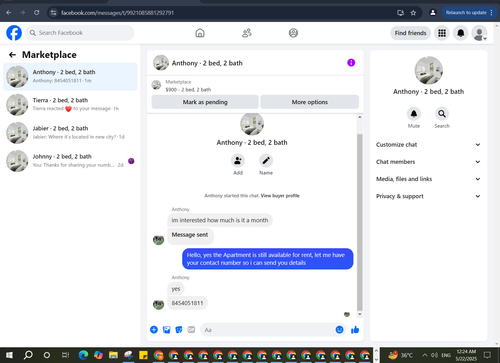500x363 pixels.
Task: Select the Tierra conversation in list
Action: point(70,105)
